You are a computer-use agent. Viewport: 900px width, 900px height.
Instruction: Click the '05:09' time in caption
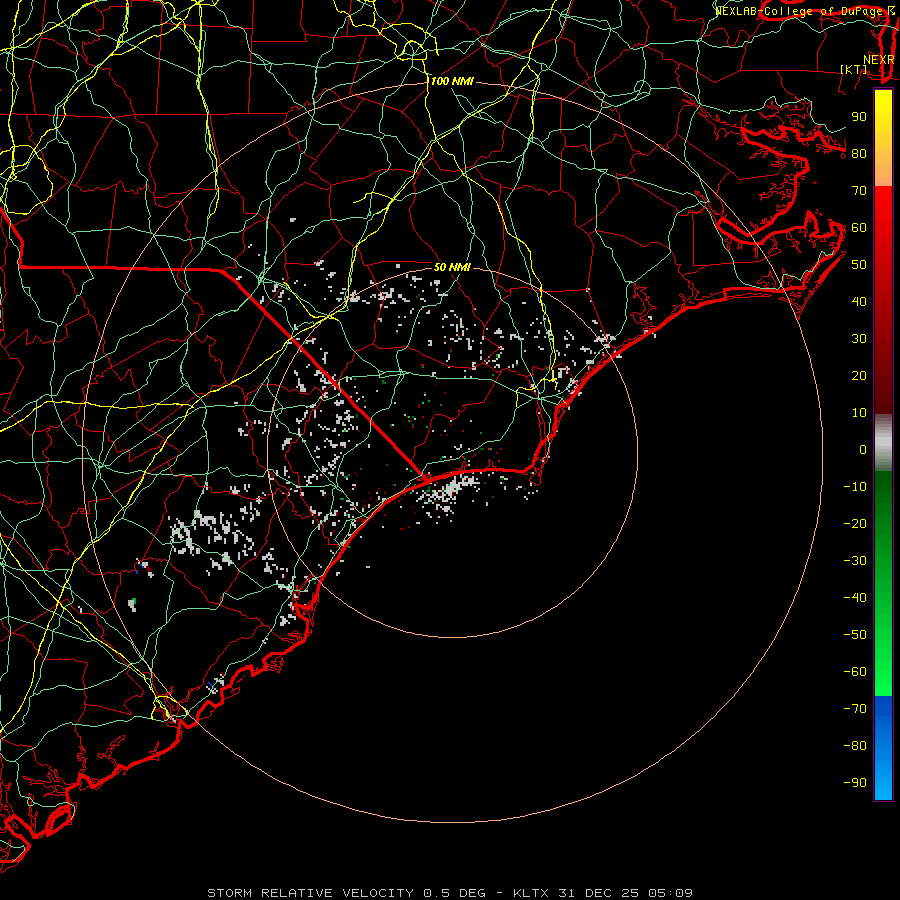[x=671, y=893]
